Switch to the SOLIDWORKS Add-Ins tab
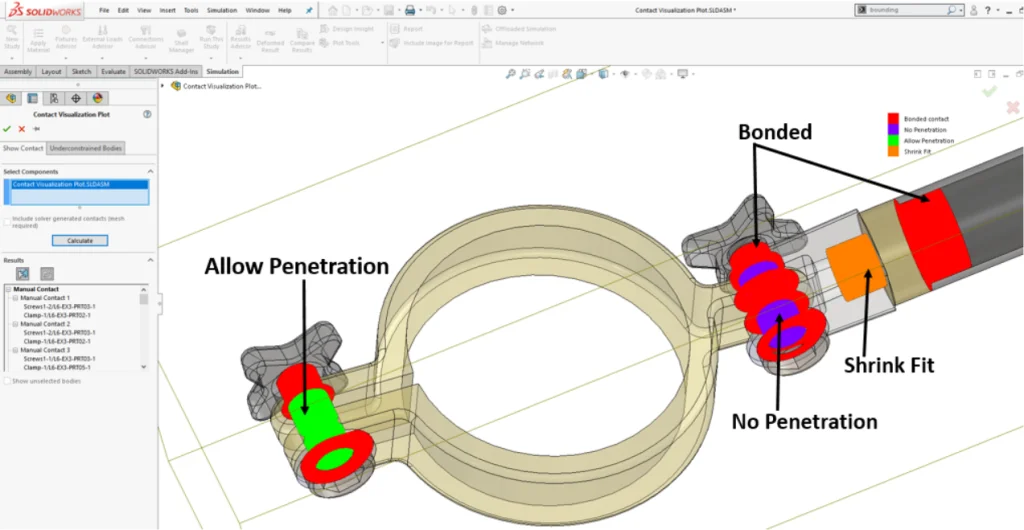Image resolution: width=1024 pixels, height=530 pixels. 166,71
